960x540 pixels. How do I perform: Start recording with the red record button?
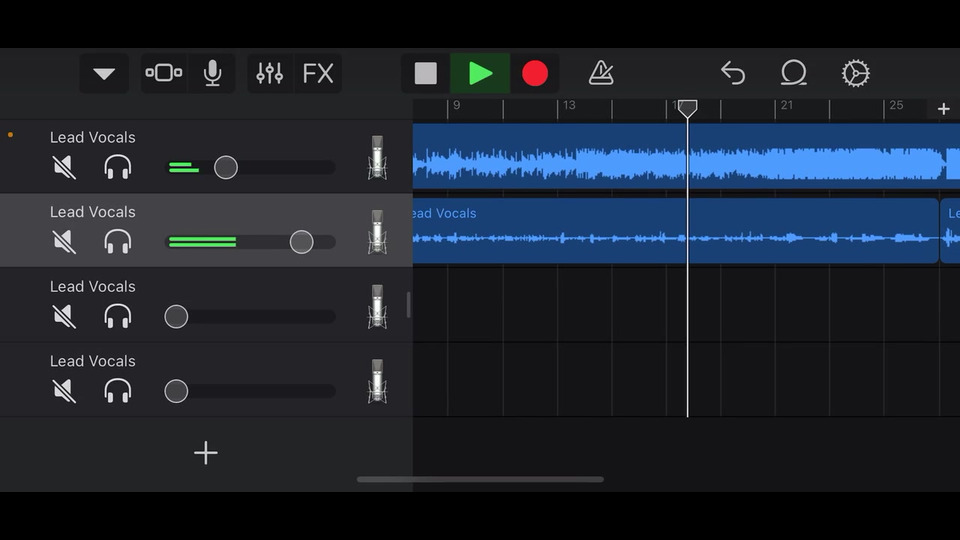tap(534, 73)
